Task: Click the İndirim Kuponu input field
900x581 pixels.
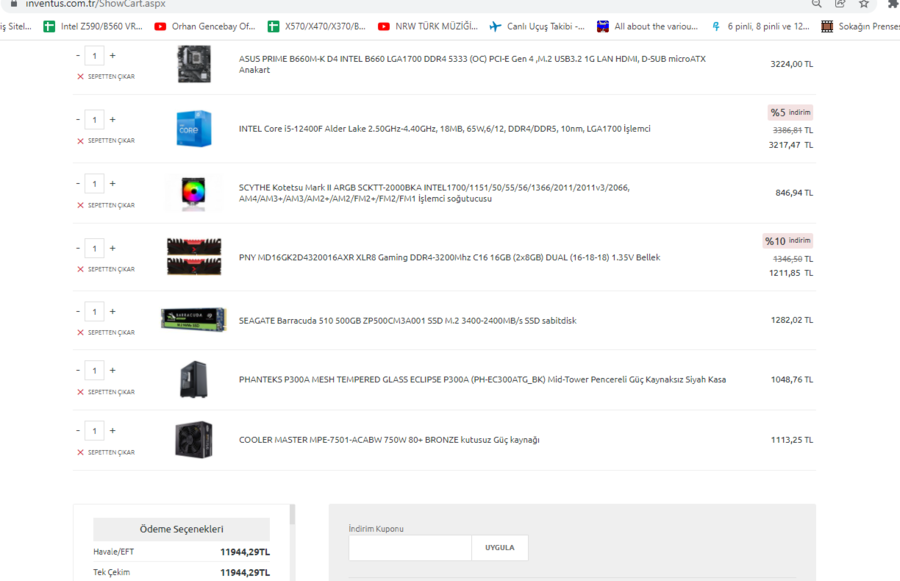Action: point(410,548)
